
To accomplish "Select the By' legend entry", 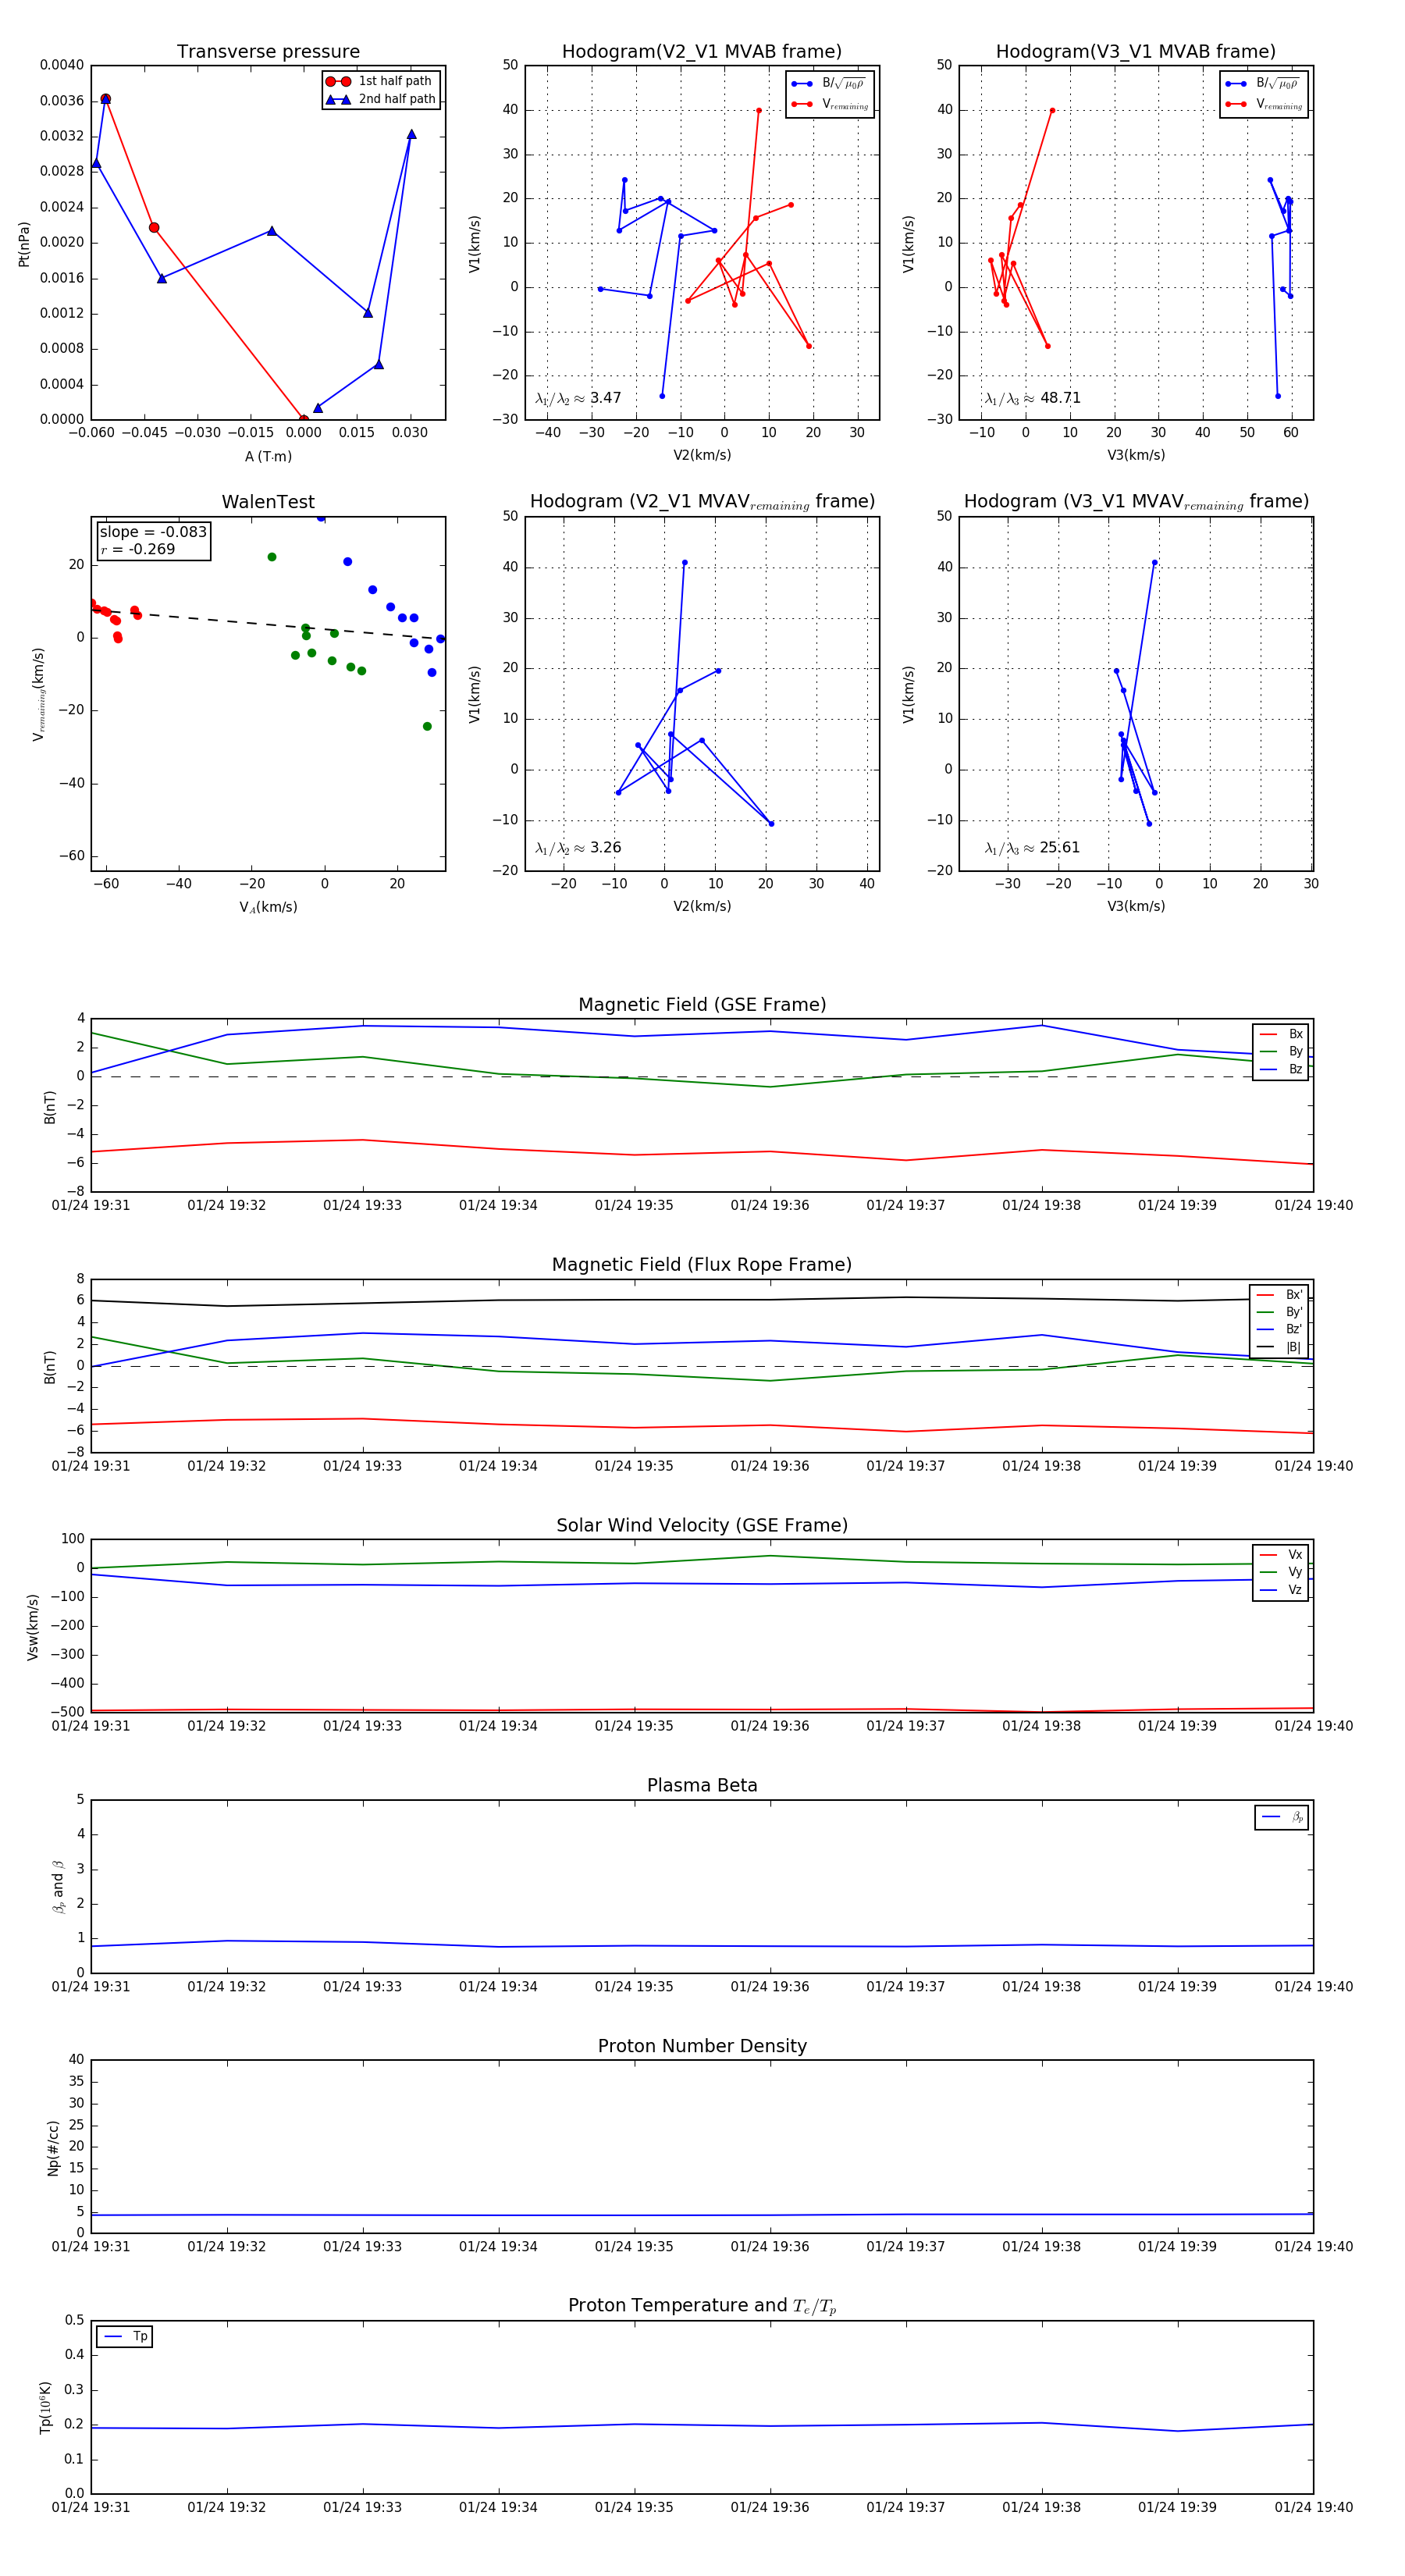I will coord(1279,1312).
